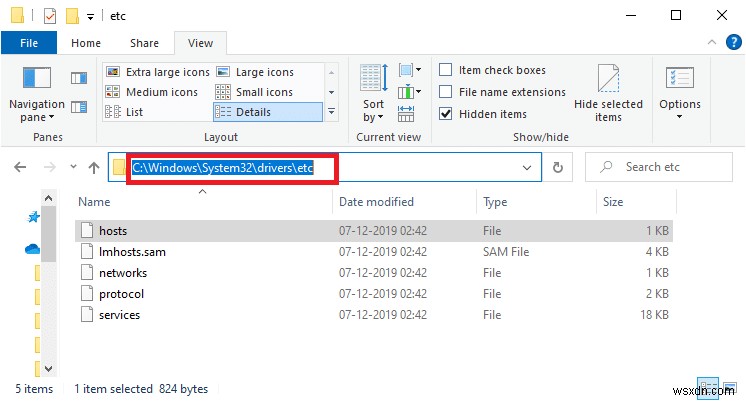The height and width of the screenshot is (401, 746).
Task: Click the 18 KB size cell
Action: (654, 314)
